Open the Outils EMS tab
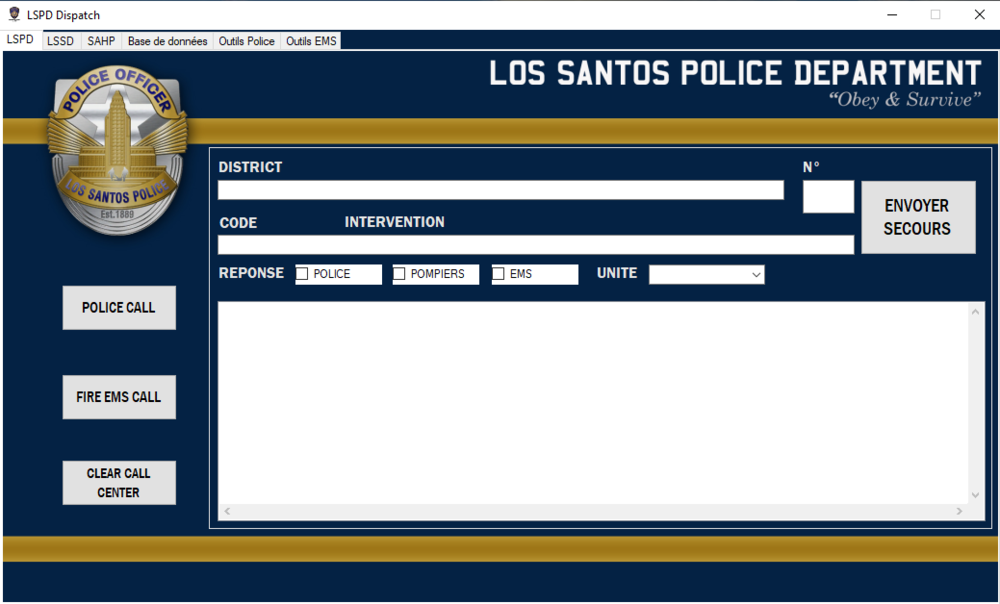Image resolution: width=1000 pixels, height=604 pixels. coord(311,41)
